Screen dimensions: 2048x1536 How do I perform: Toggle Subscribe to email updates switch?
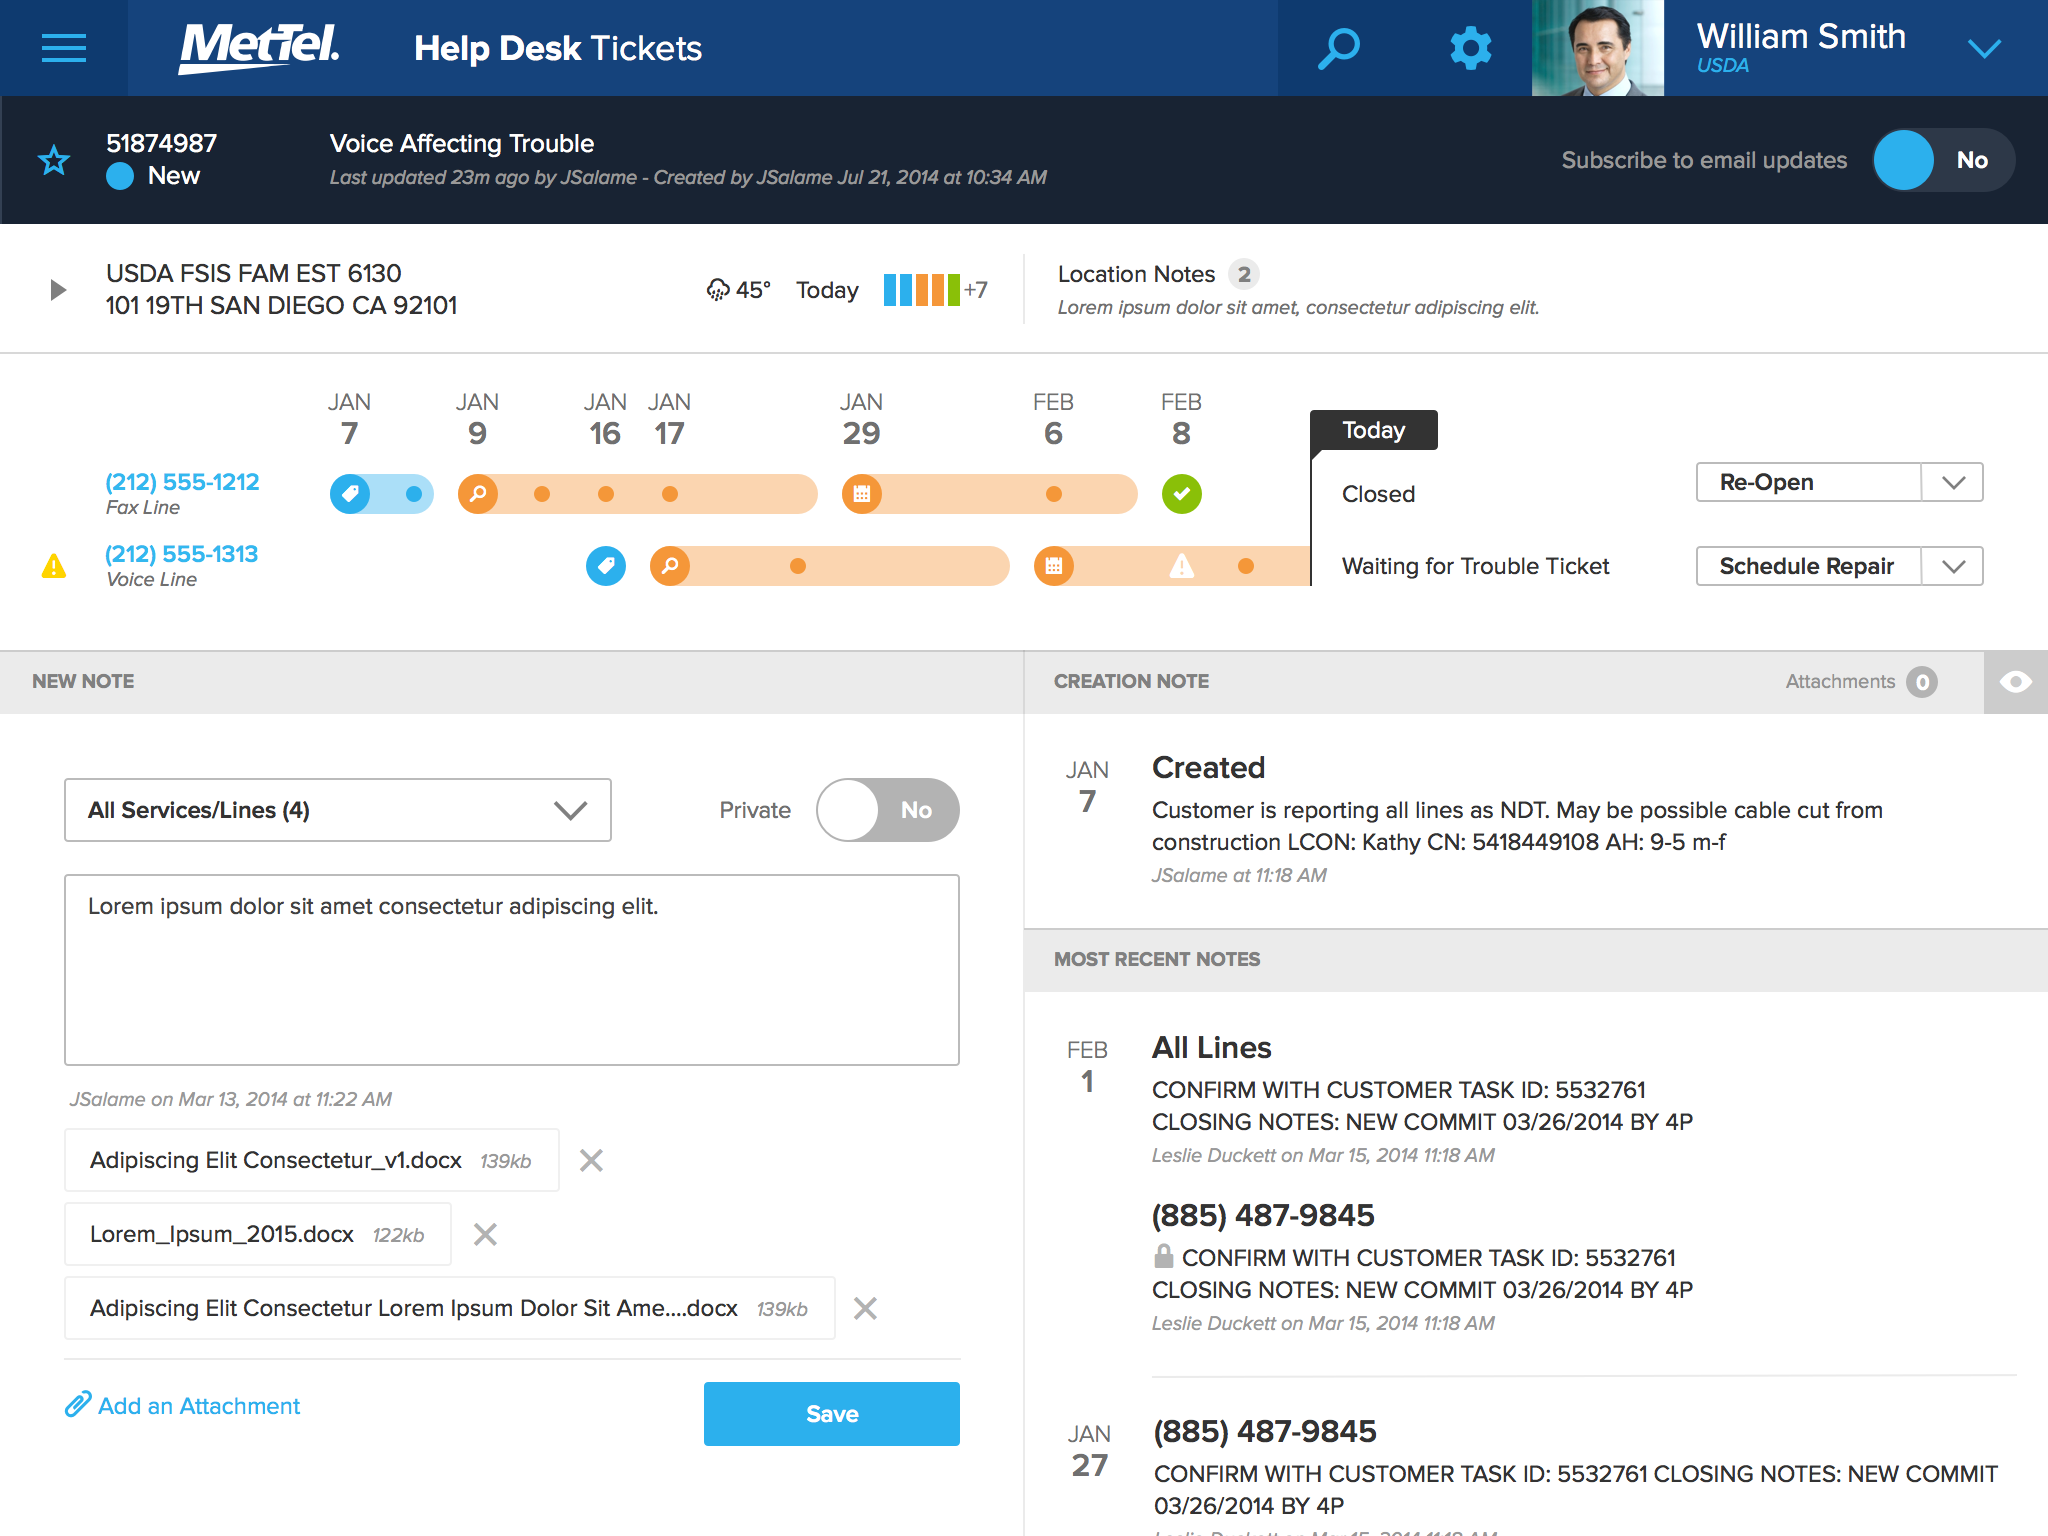point(1942,160)
